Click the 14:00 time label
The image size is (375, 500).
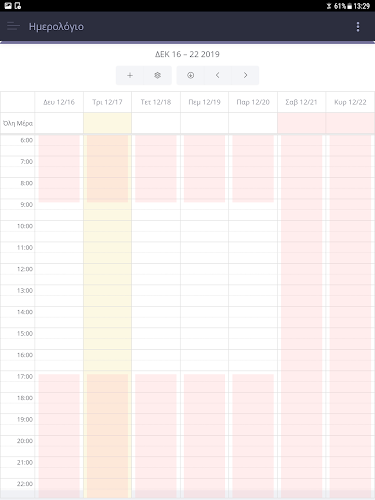(x=25, y=312)
